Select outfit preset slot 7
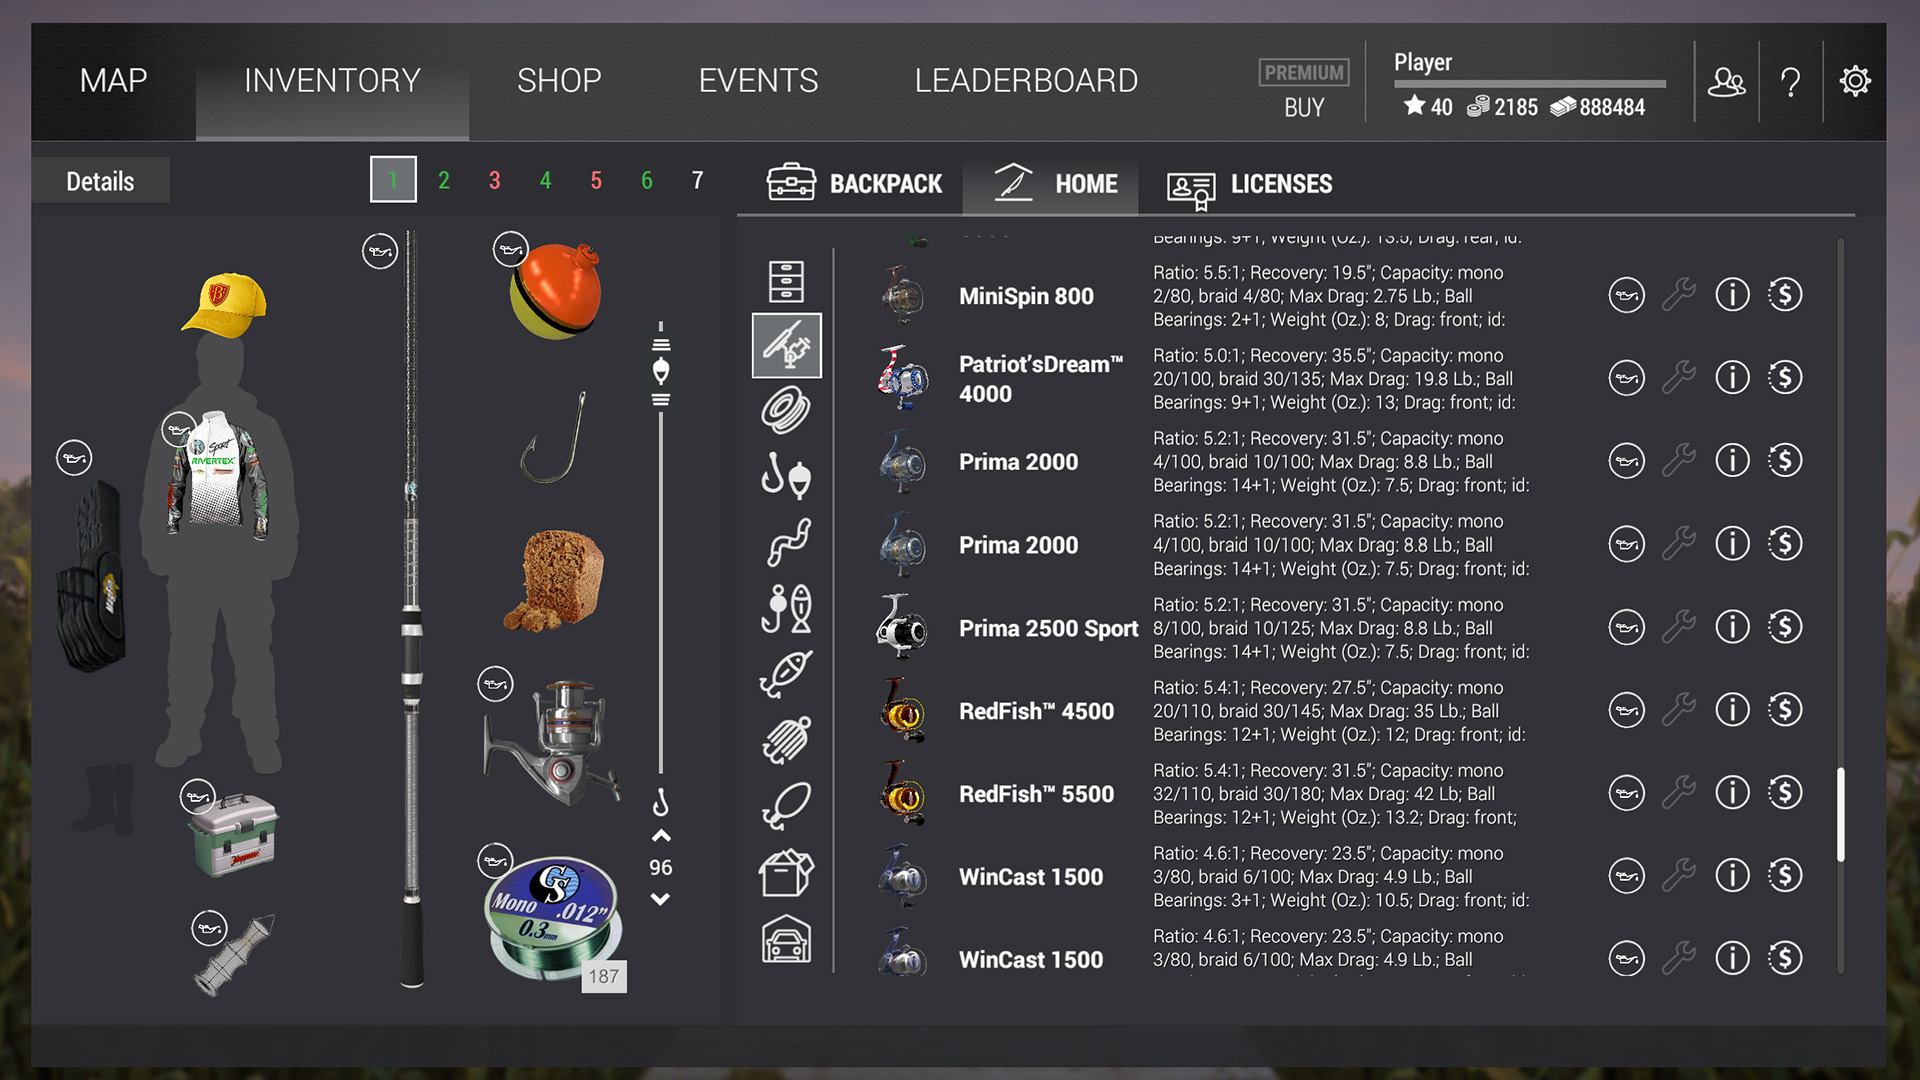This screenshot has width=1920, height=1080. (x=697, y=180)
